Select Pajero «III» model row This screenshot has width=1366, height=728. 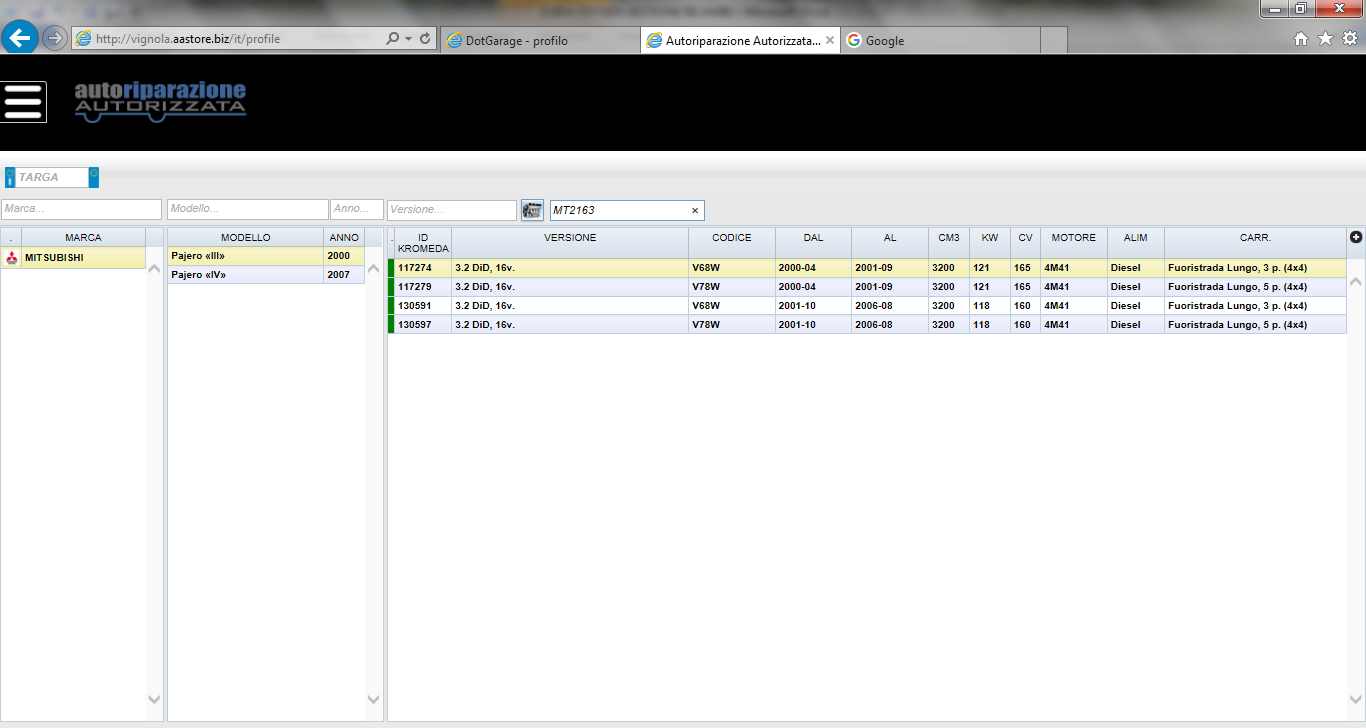pos(266,256)
